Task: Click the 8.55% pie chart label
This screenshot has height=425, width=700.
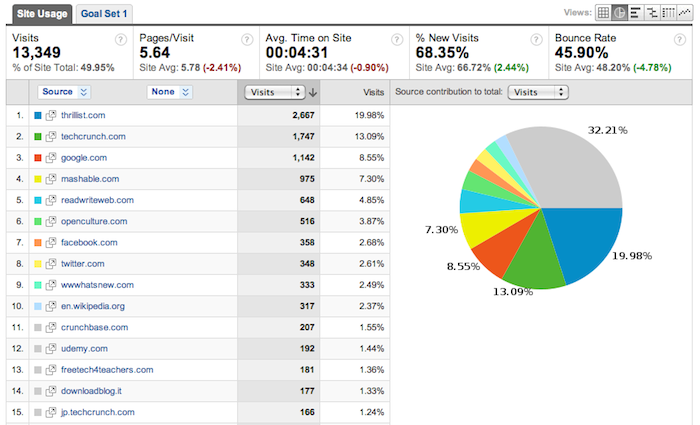Action: [463, 267]
